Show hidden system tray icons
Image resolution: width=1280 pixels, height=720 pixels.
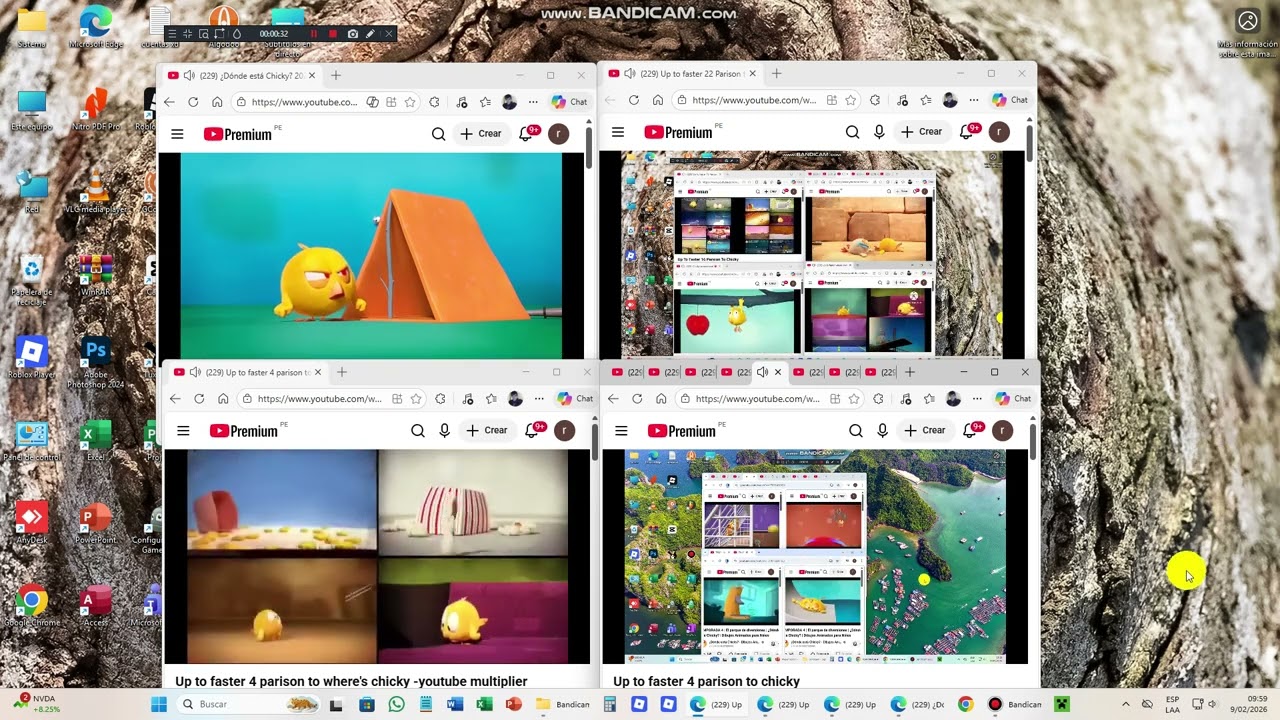tap(1125, 704)
